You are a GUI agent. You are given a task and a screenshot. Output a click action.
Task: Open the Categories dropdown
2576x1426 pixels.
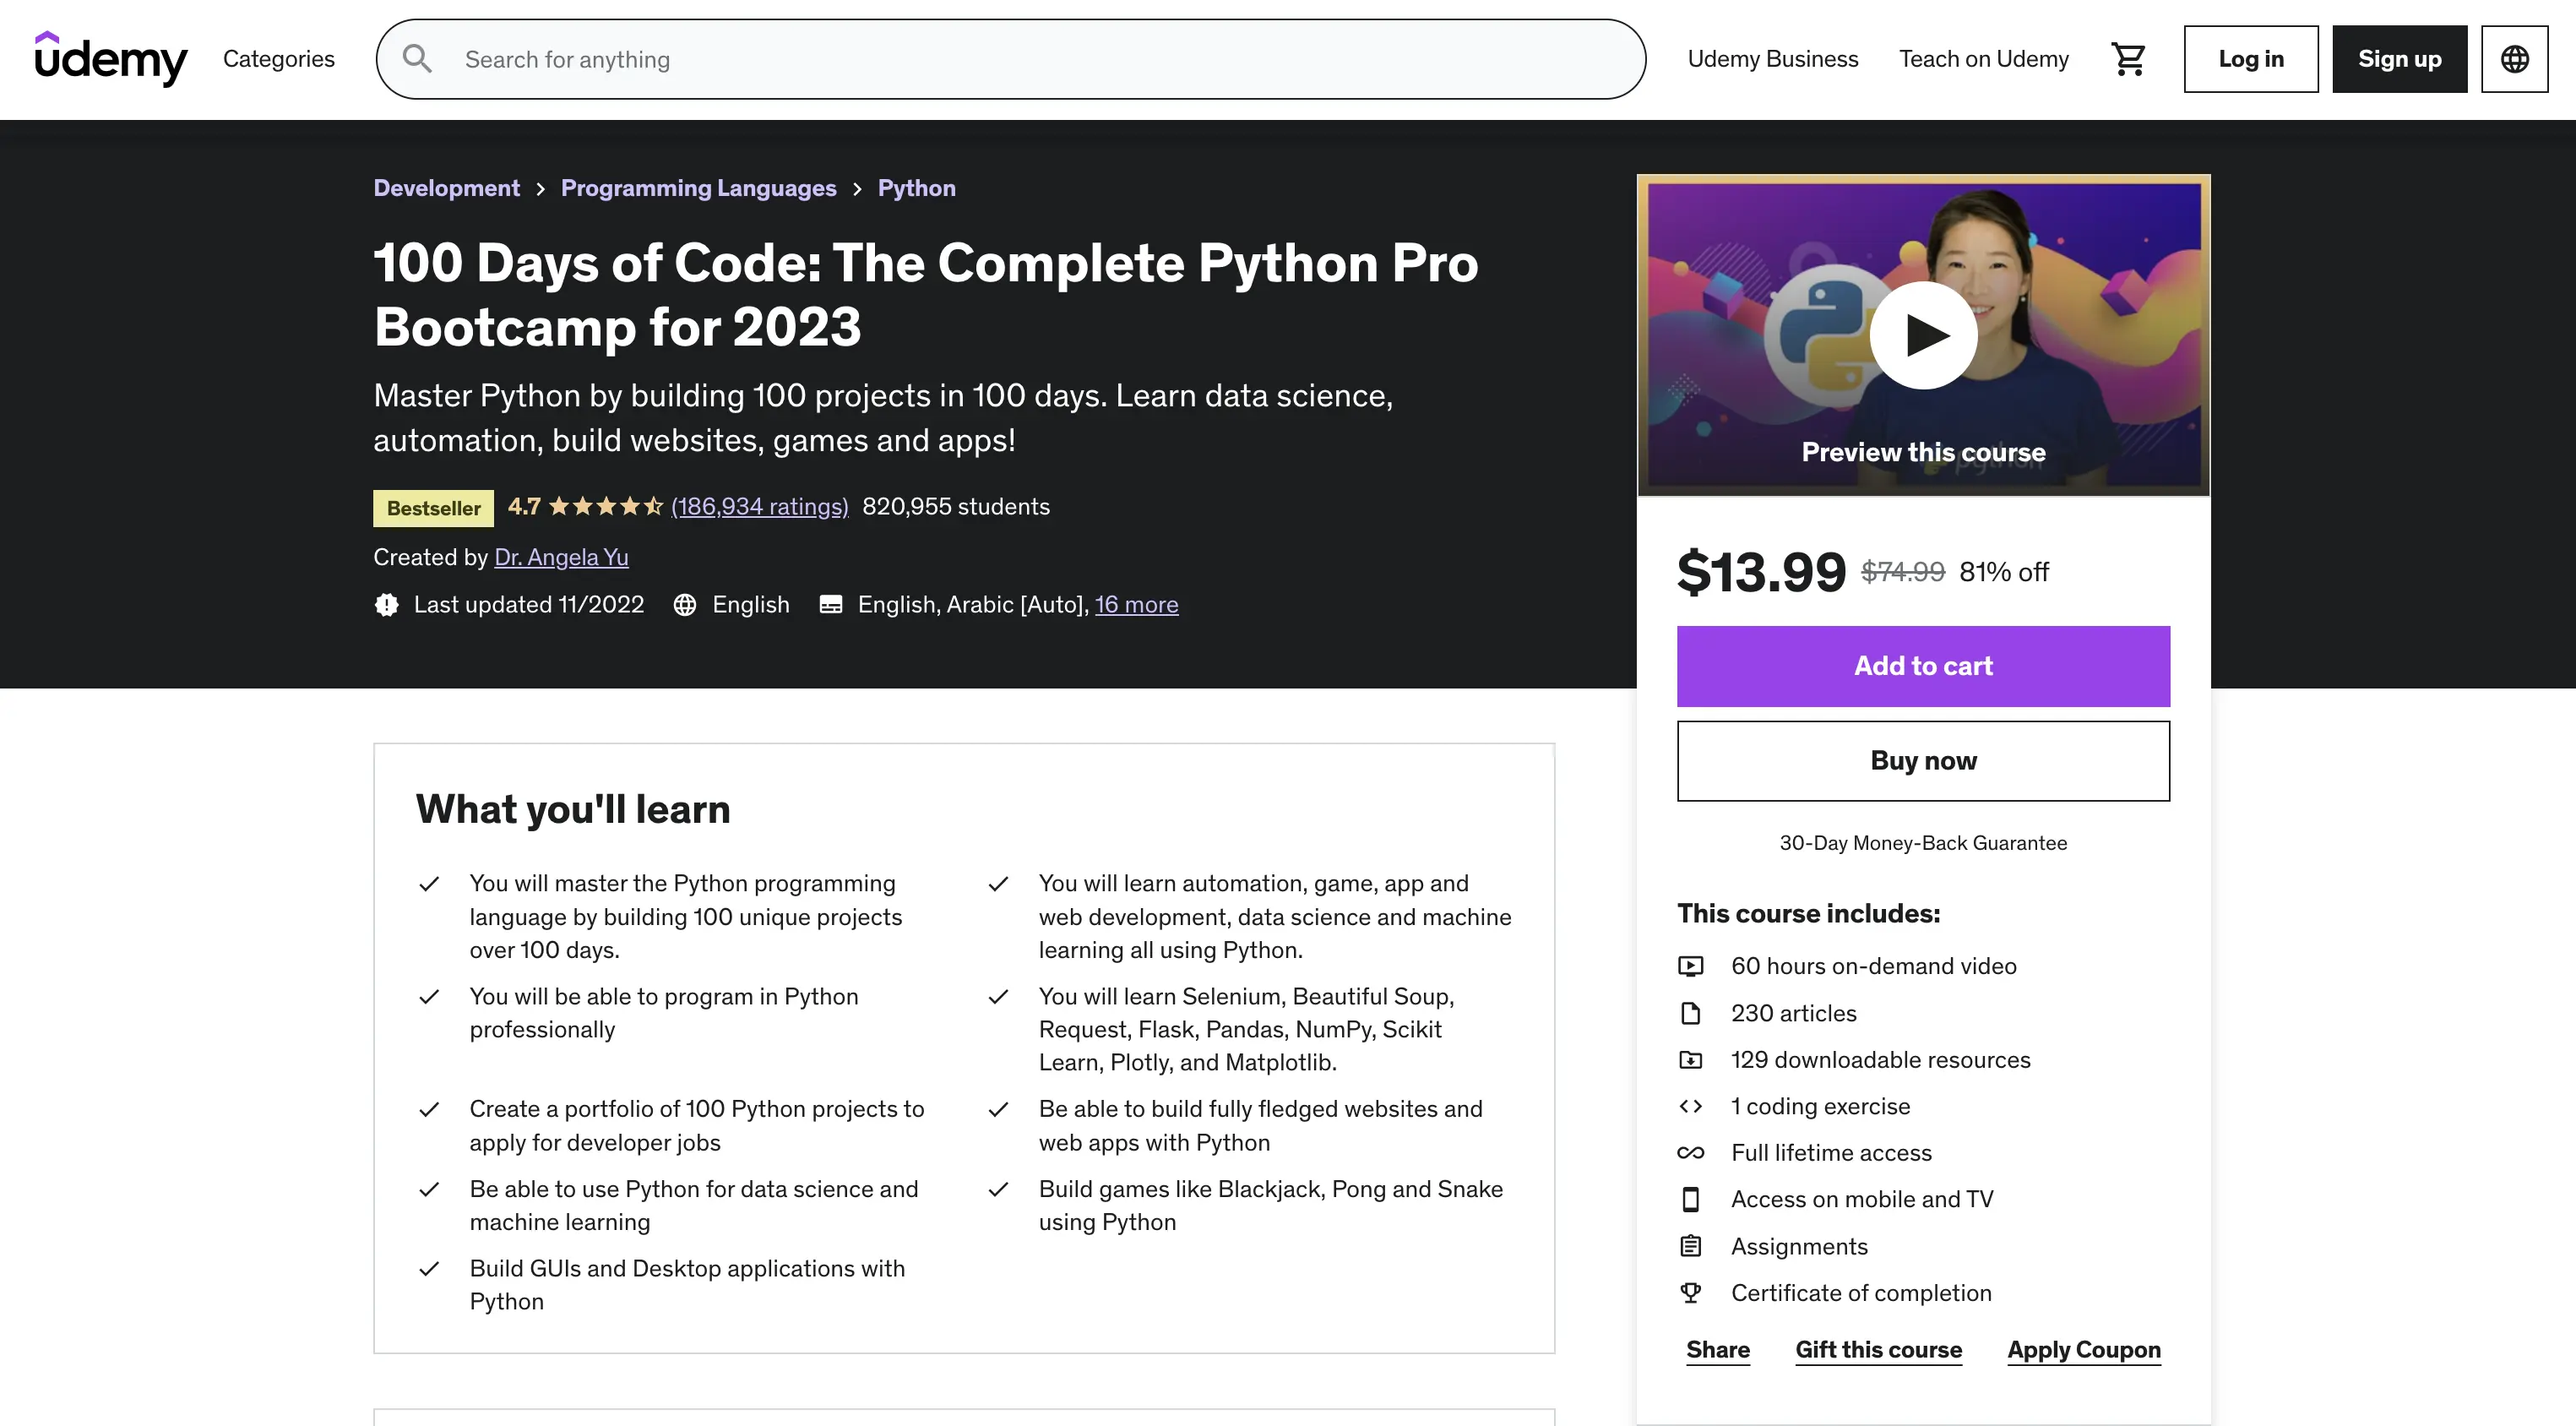pos(278,58)
